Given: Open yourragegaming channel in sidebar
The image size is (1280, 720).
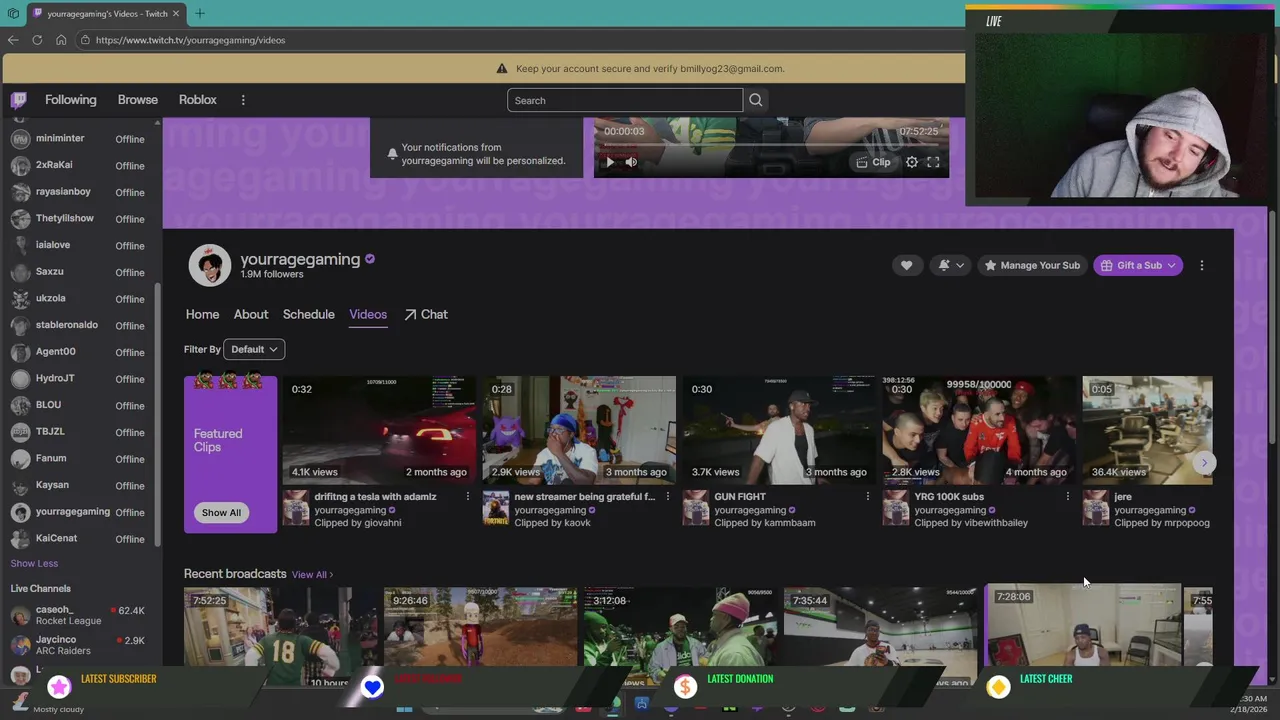Looking at the screenshot, I should click(x=80, y=512).
